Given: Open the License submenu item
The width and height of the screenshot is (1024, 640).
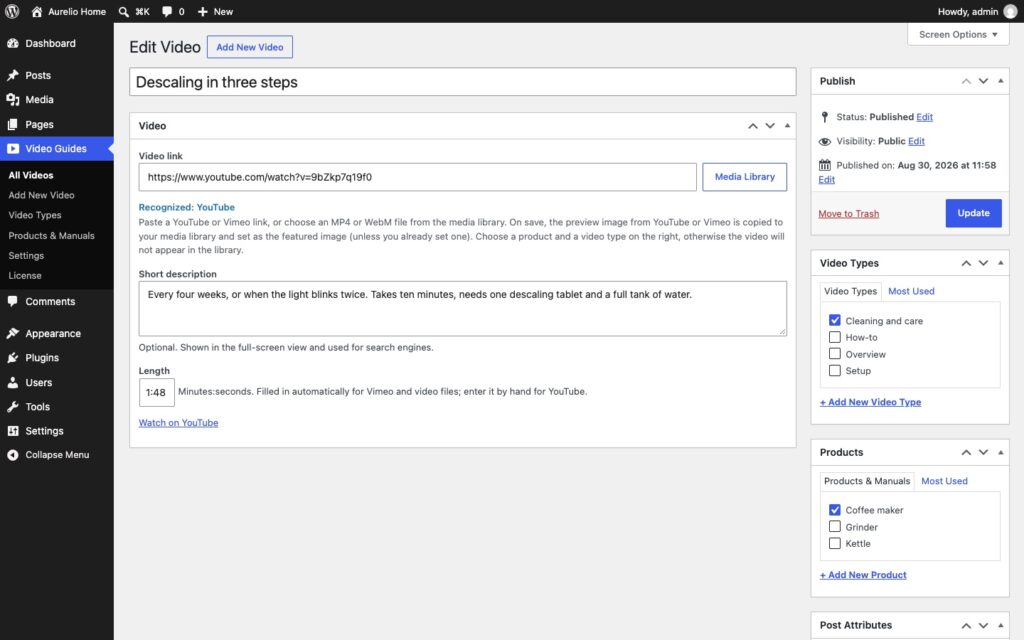Looking at the screenshot, I should [x=25, y=276].
